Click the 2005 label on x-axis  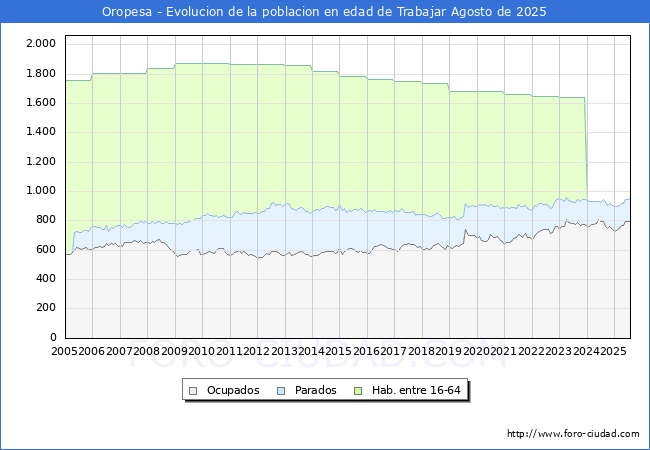pyautogui.click(x=64, y=351)
